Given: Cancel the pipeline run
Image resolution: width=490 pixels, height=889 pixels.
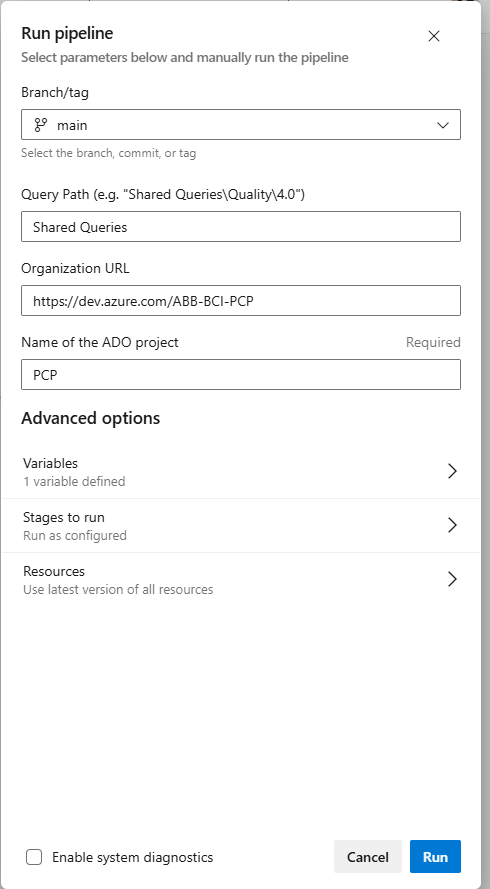Looking at the screenshot, I should [x=368, y=857].
